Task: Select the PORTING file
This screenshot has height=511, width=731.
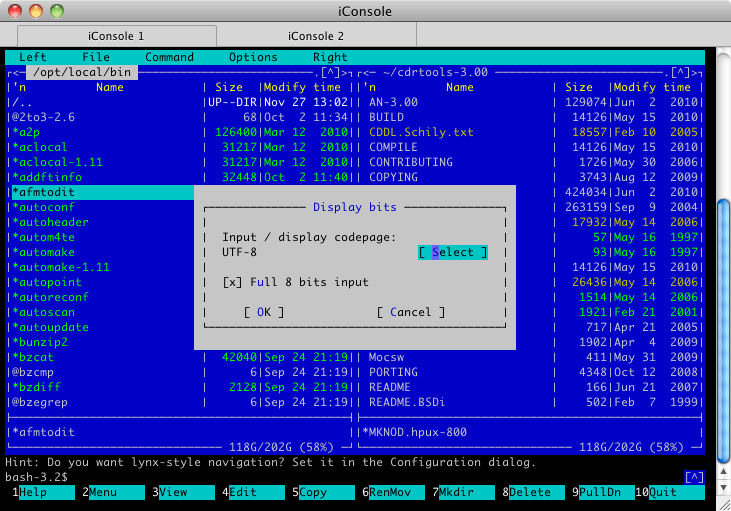Action: pyautogui.click(x=530, y=372)
